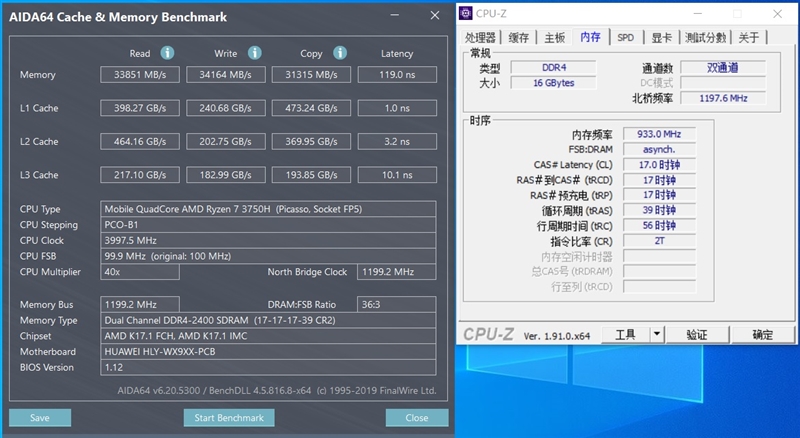Click DRAM:FSB Ratio field 36:3
This screenshot has height=438, width=800.
pyautogui.click(x=396, y=304)
